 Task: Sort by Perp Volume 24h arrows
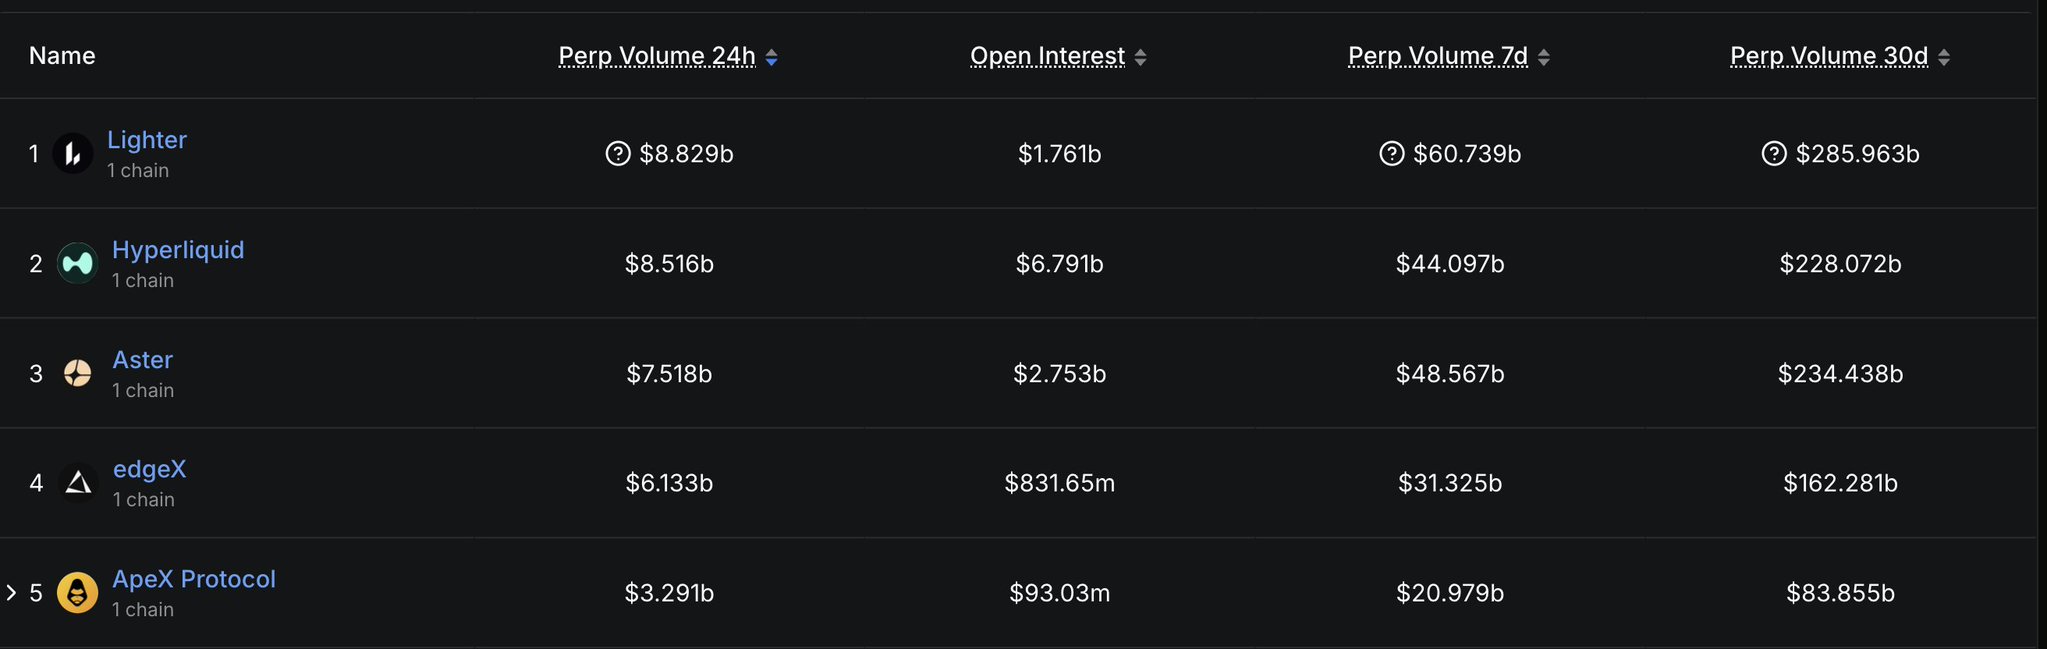pos(771,58)
